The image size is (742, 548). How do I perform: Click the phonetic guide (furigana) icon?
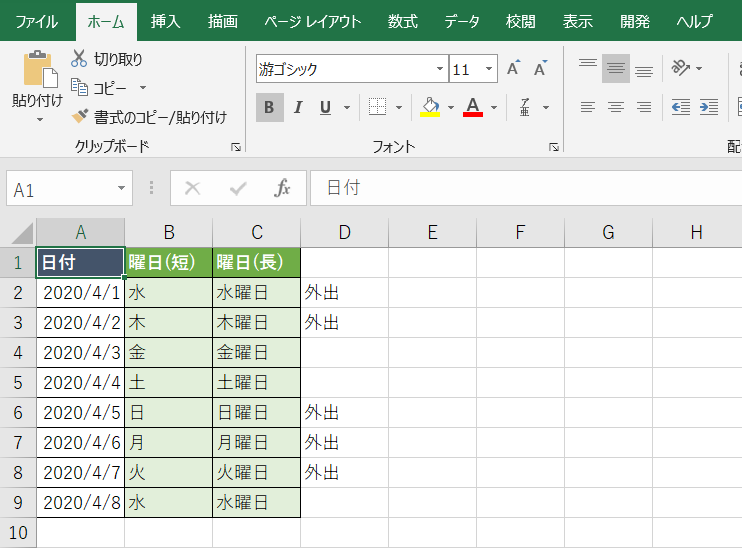point(525,107)
